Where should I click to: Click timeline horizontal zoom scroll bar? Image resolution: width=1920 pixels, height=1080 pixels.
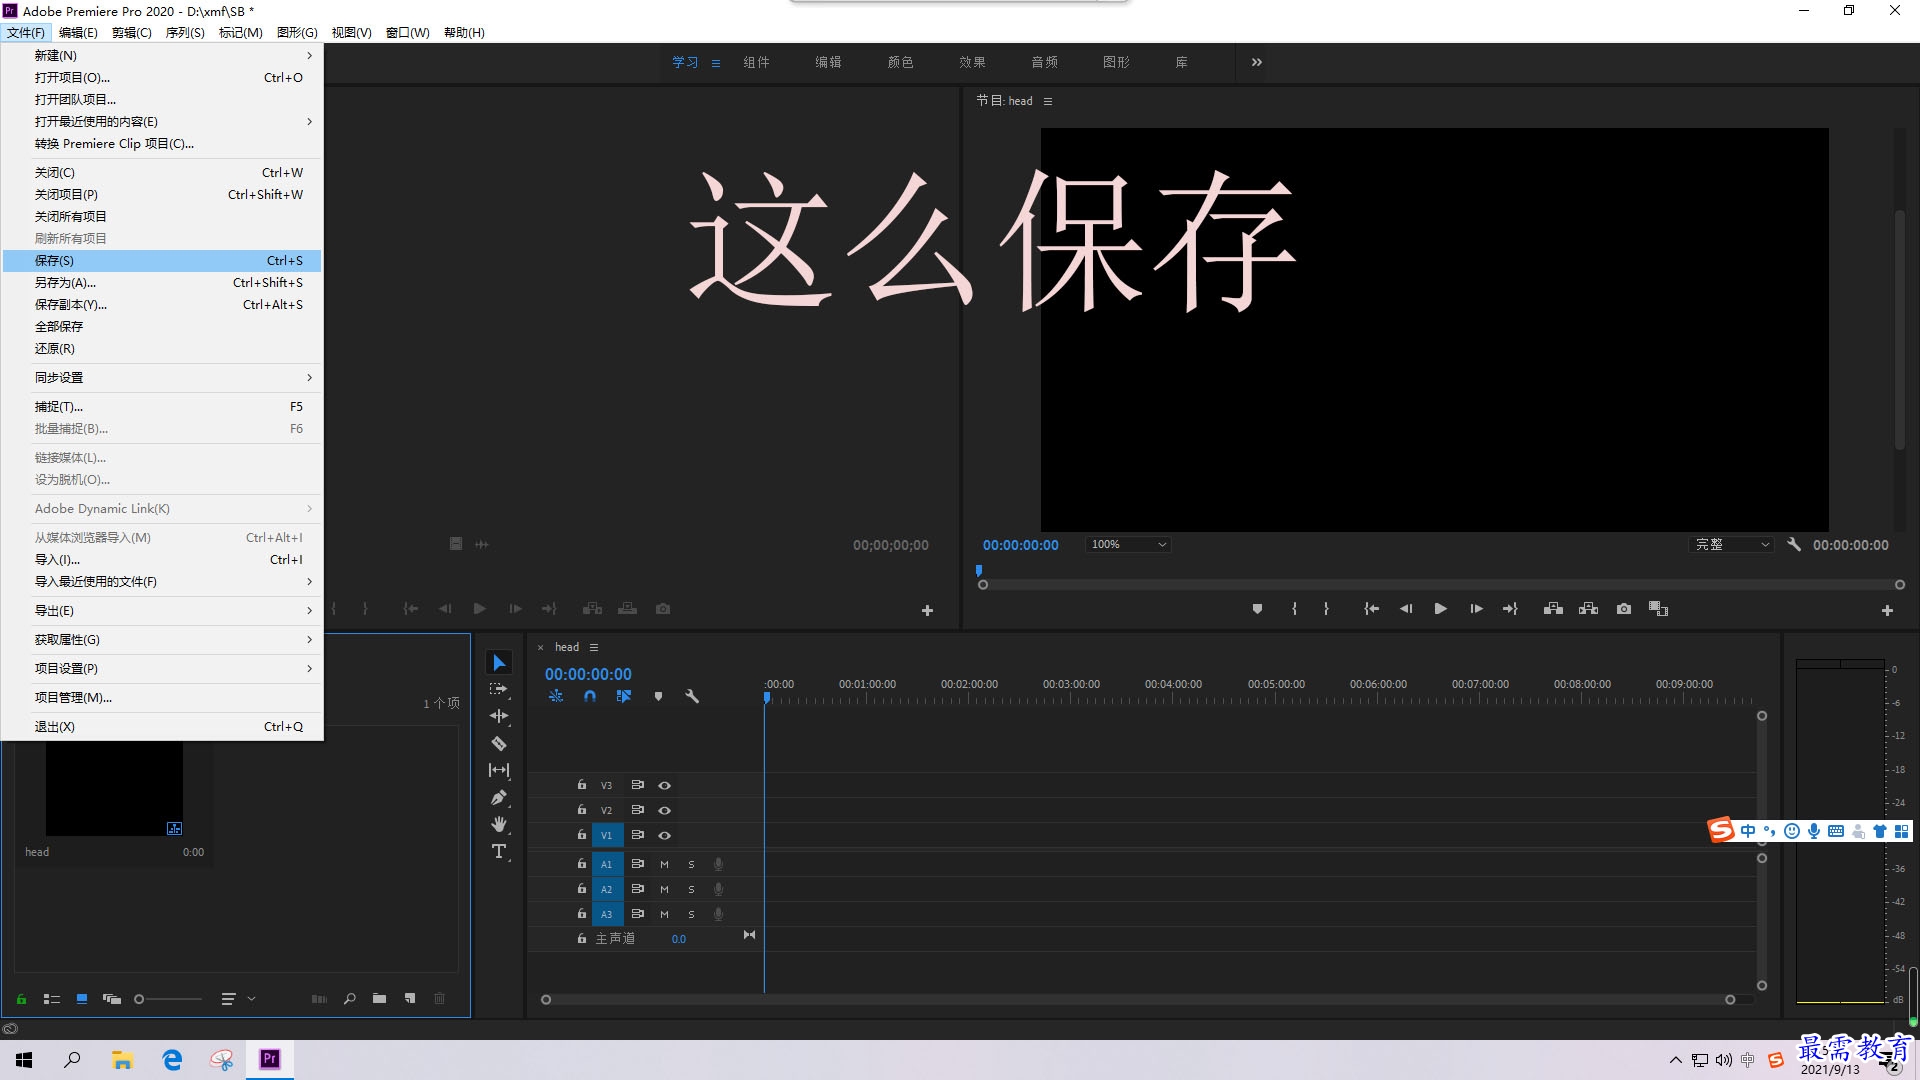pos(1138,999)
